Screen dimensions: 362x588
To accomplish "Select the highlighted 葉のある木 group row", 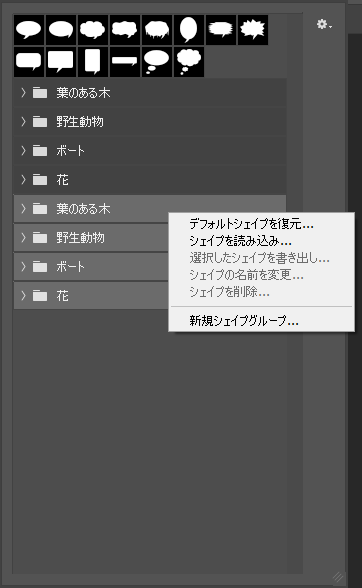I will pyautogui.click(x=150, y=208).
